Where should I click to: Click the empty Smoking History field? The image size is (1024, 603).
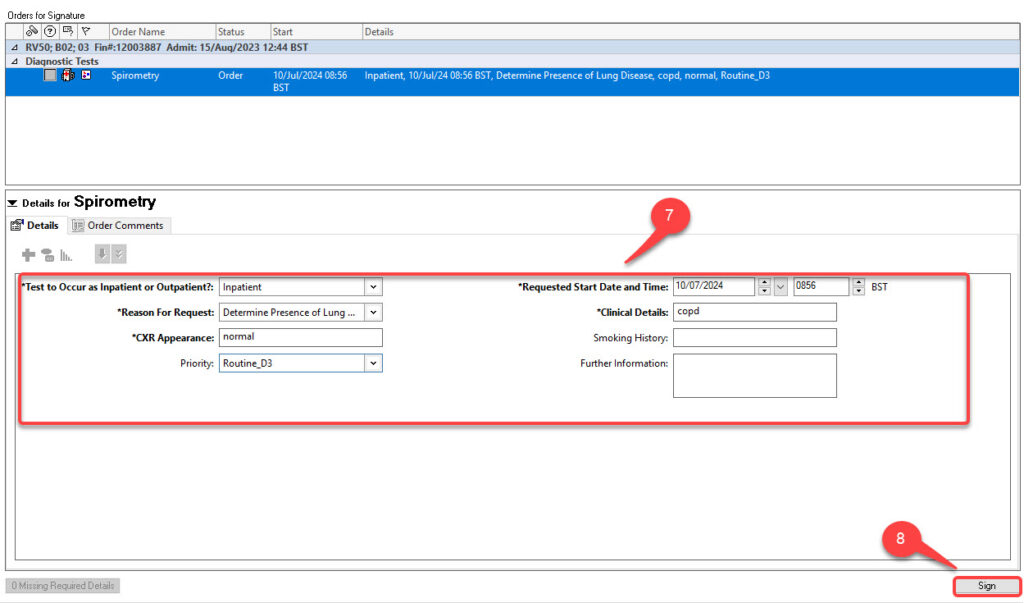(x=754, y=338)
